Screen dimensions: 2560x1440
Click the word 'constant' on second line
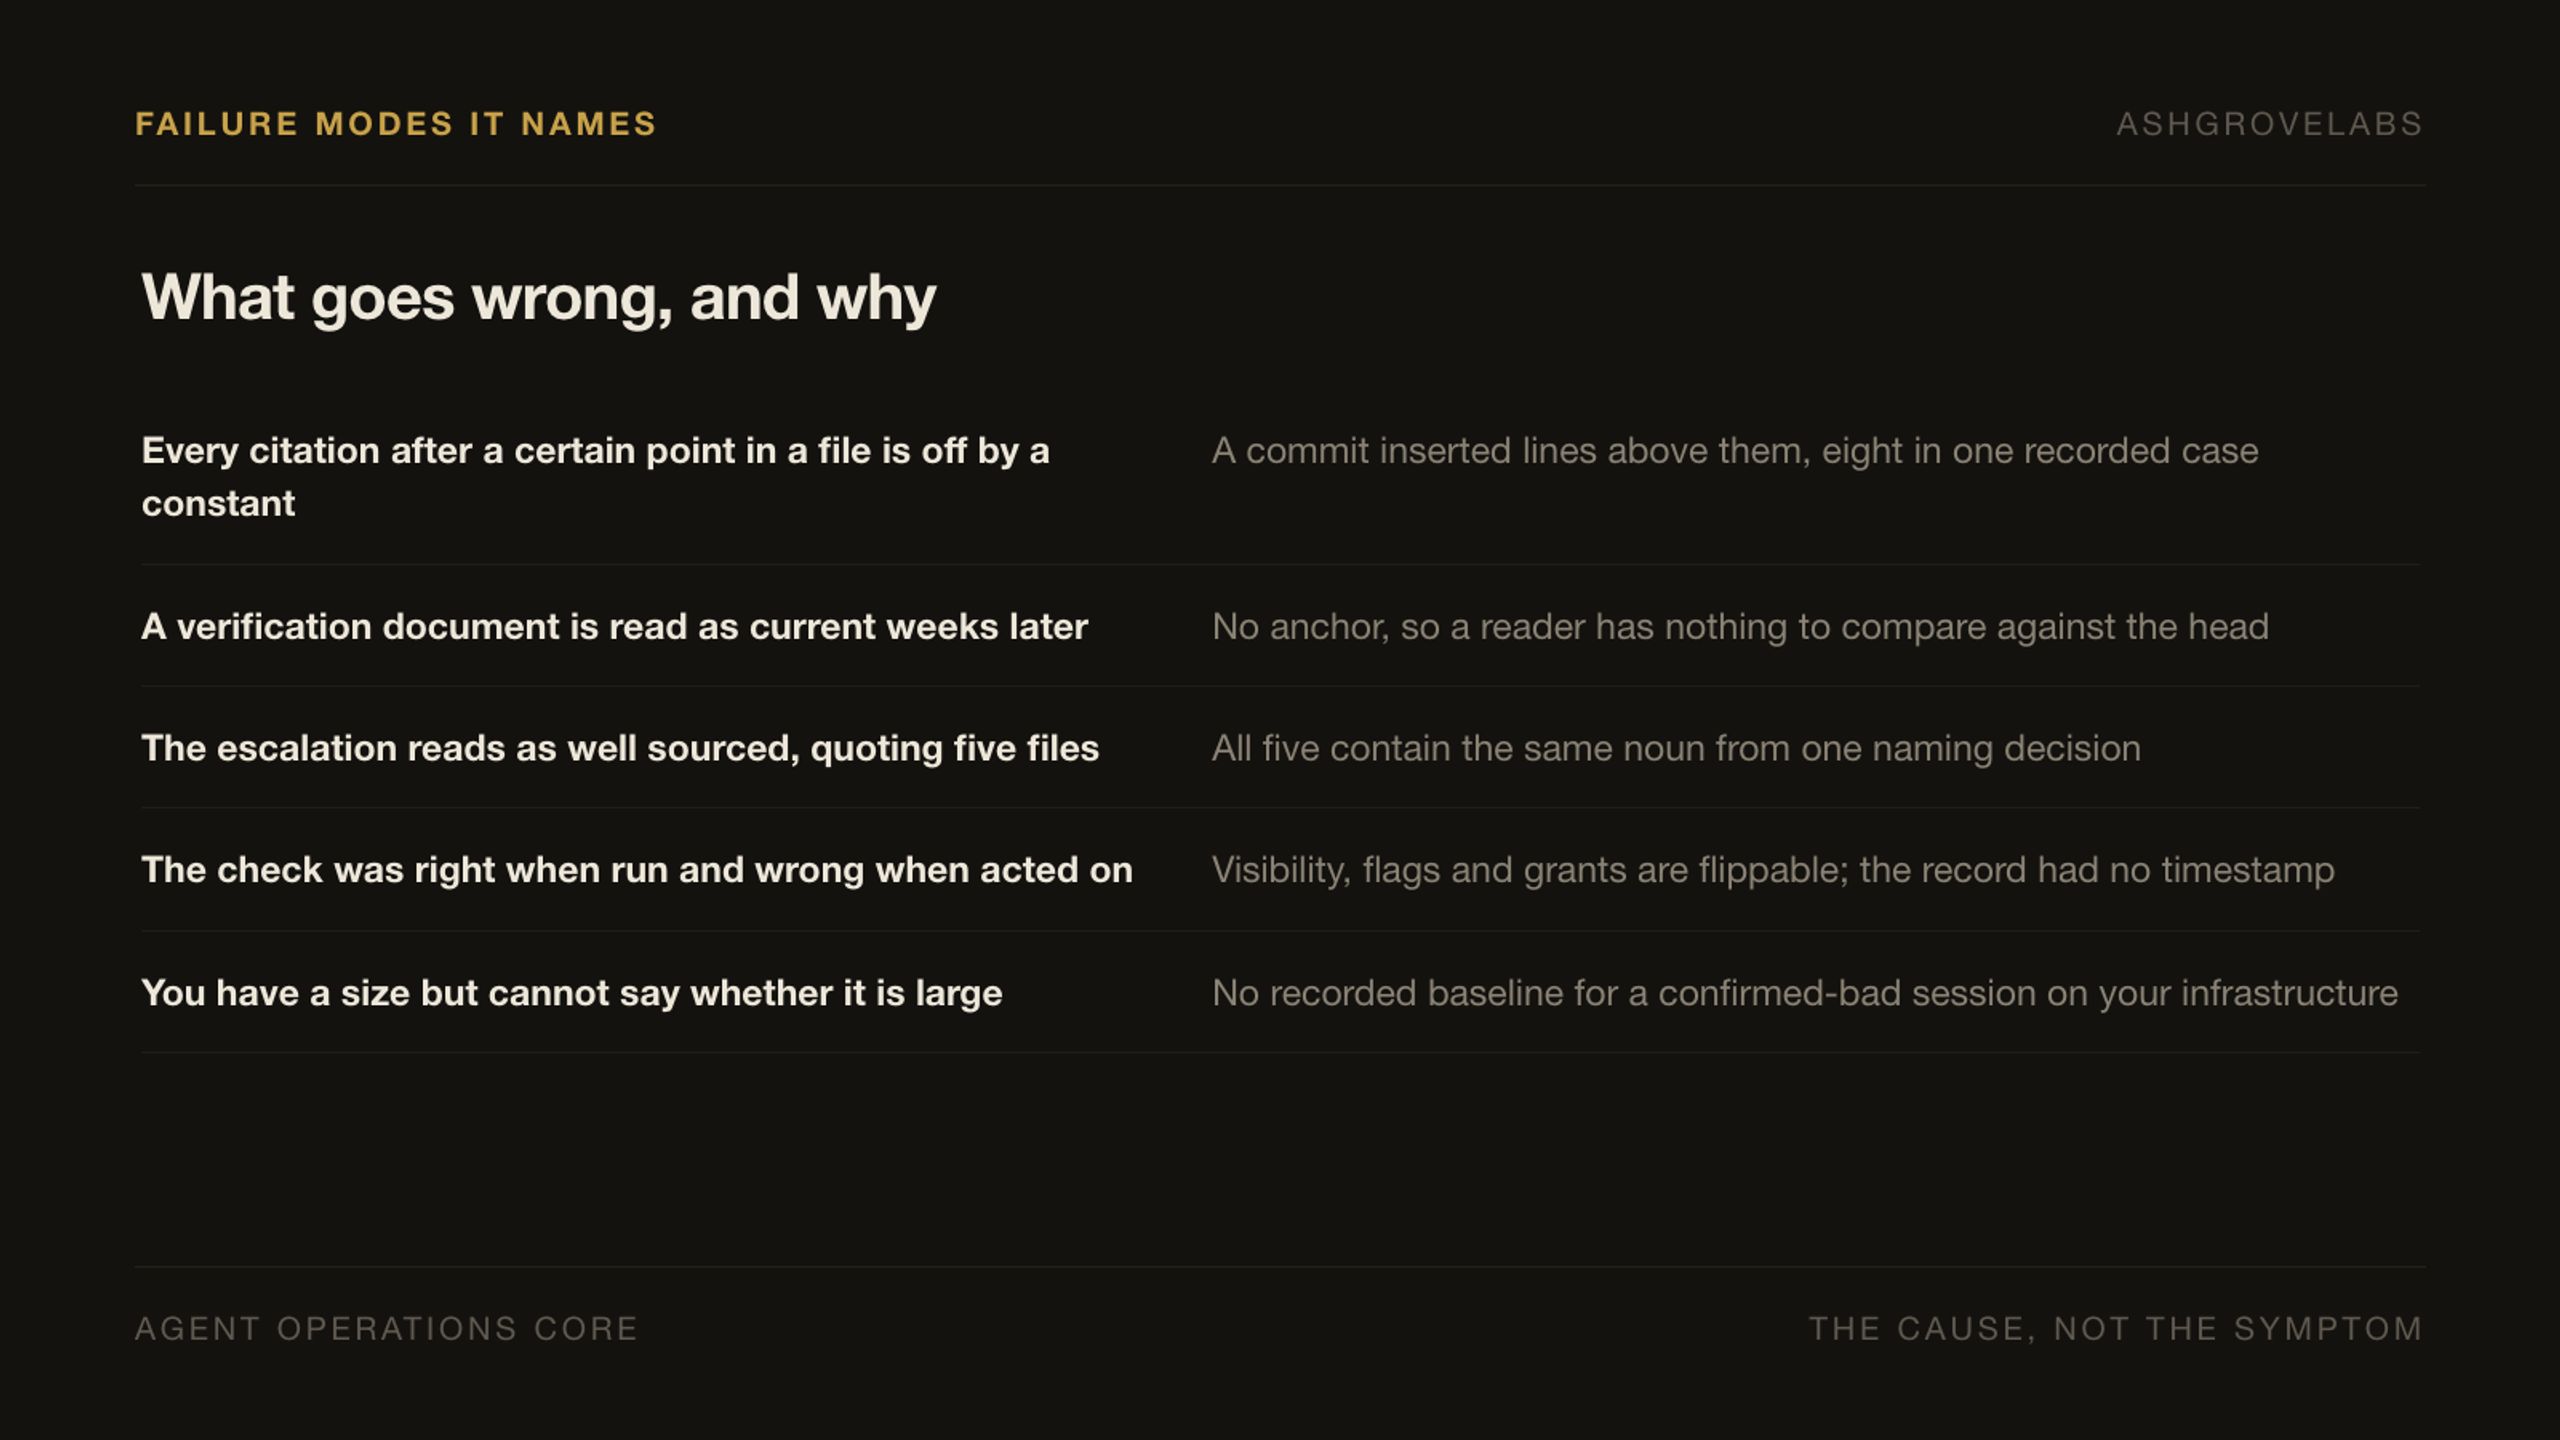pos(218,504)
